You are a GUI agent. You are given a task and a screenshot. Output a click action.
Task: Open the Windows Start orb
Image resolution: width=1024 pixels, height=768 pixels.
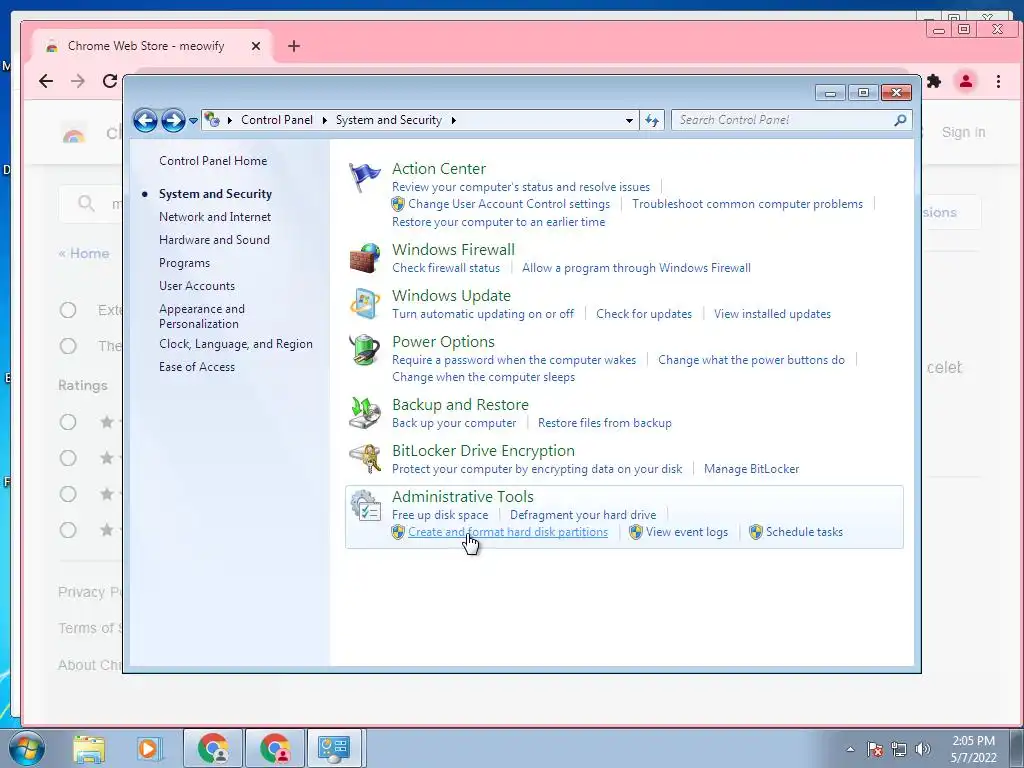click(27, 748)
